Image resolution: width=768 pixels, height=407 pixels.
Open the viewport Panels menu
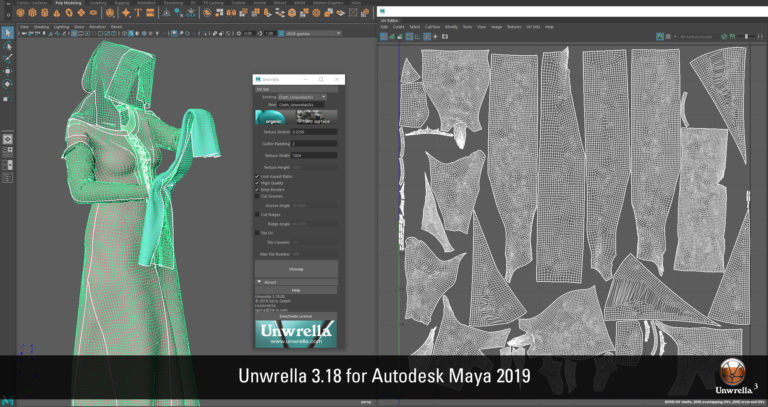[117, 26]
